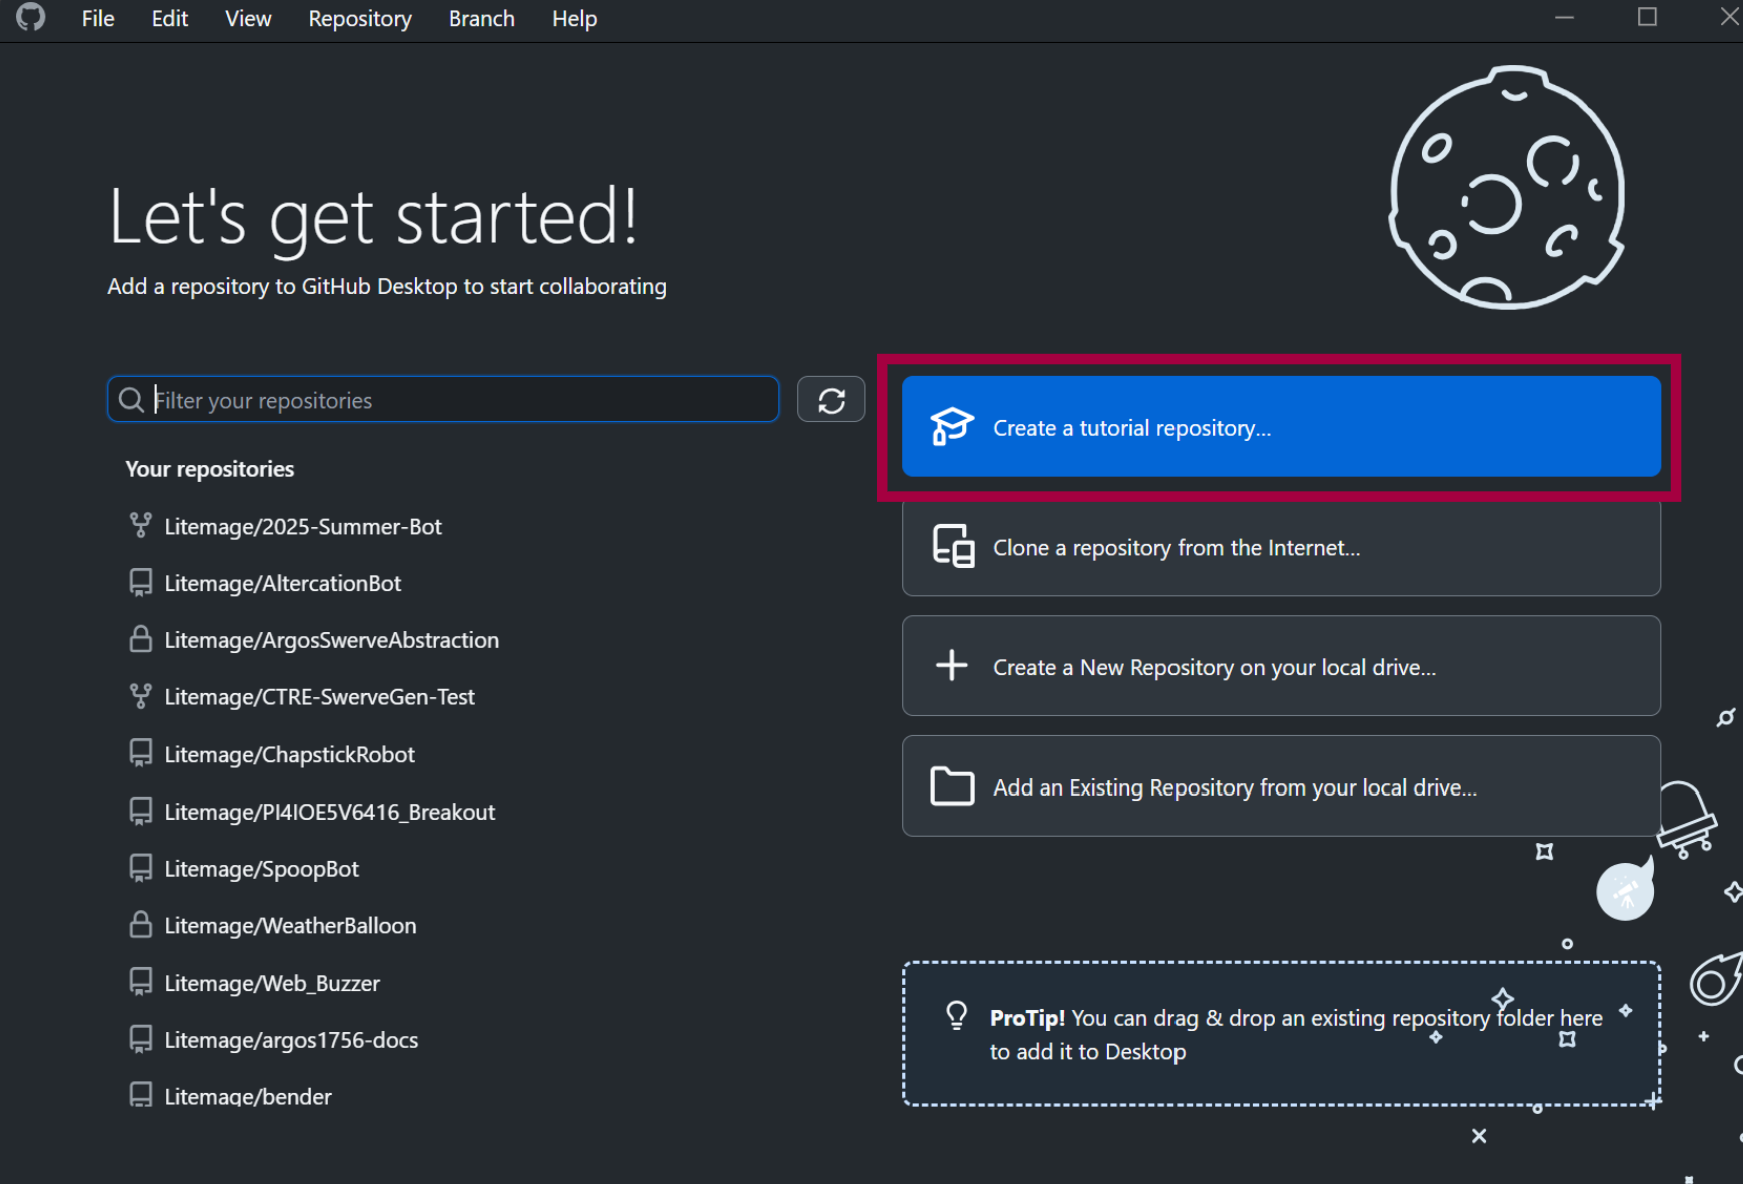Screen dimensions: 1743x1184
Task: Select Litemage/AltercationBot from your repositories
Action: [x=282, y=583]
